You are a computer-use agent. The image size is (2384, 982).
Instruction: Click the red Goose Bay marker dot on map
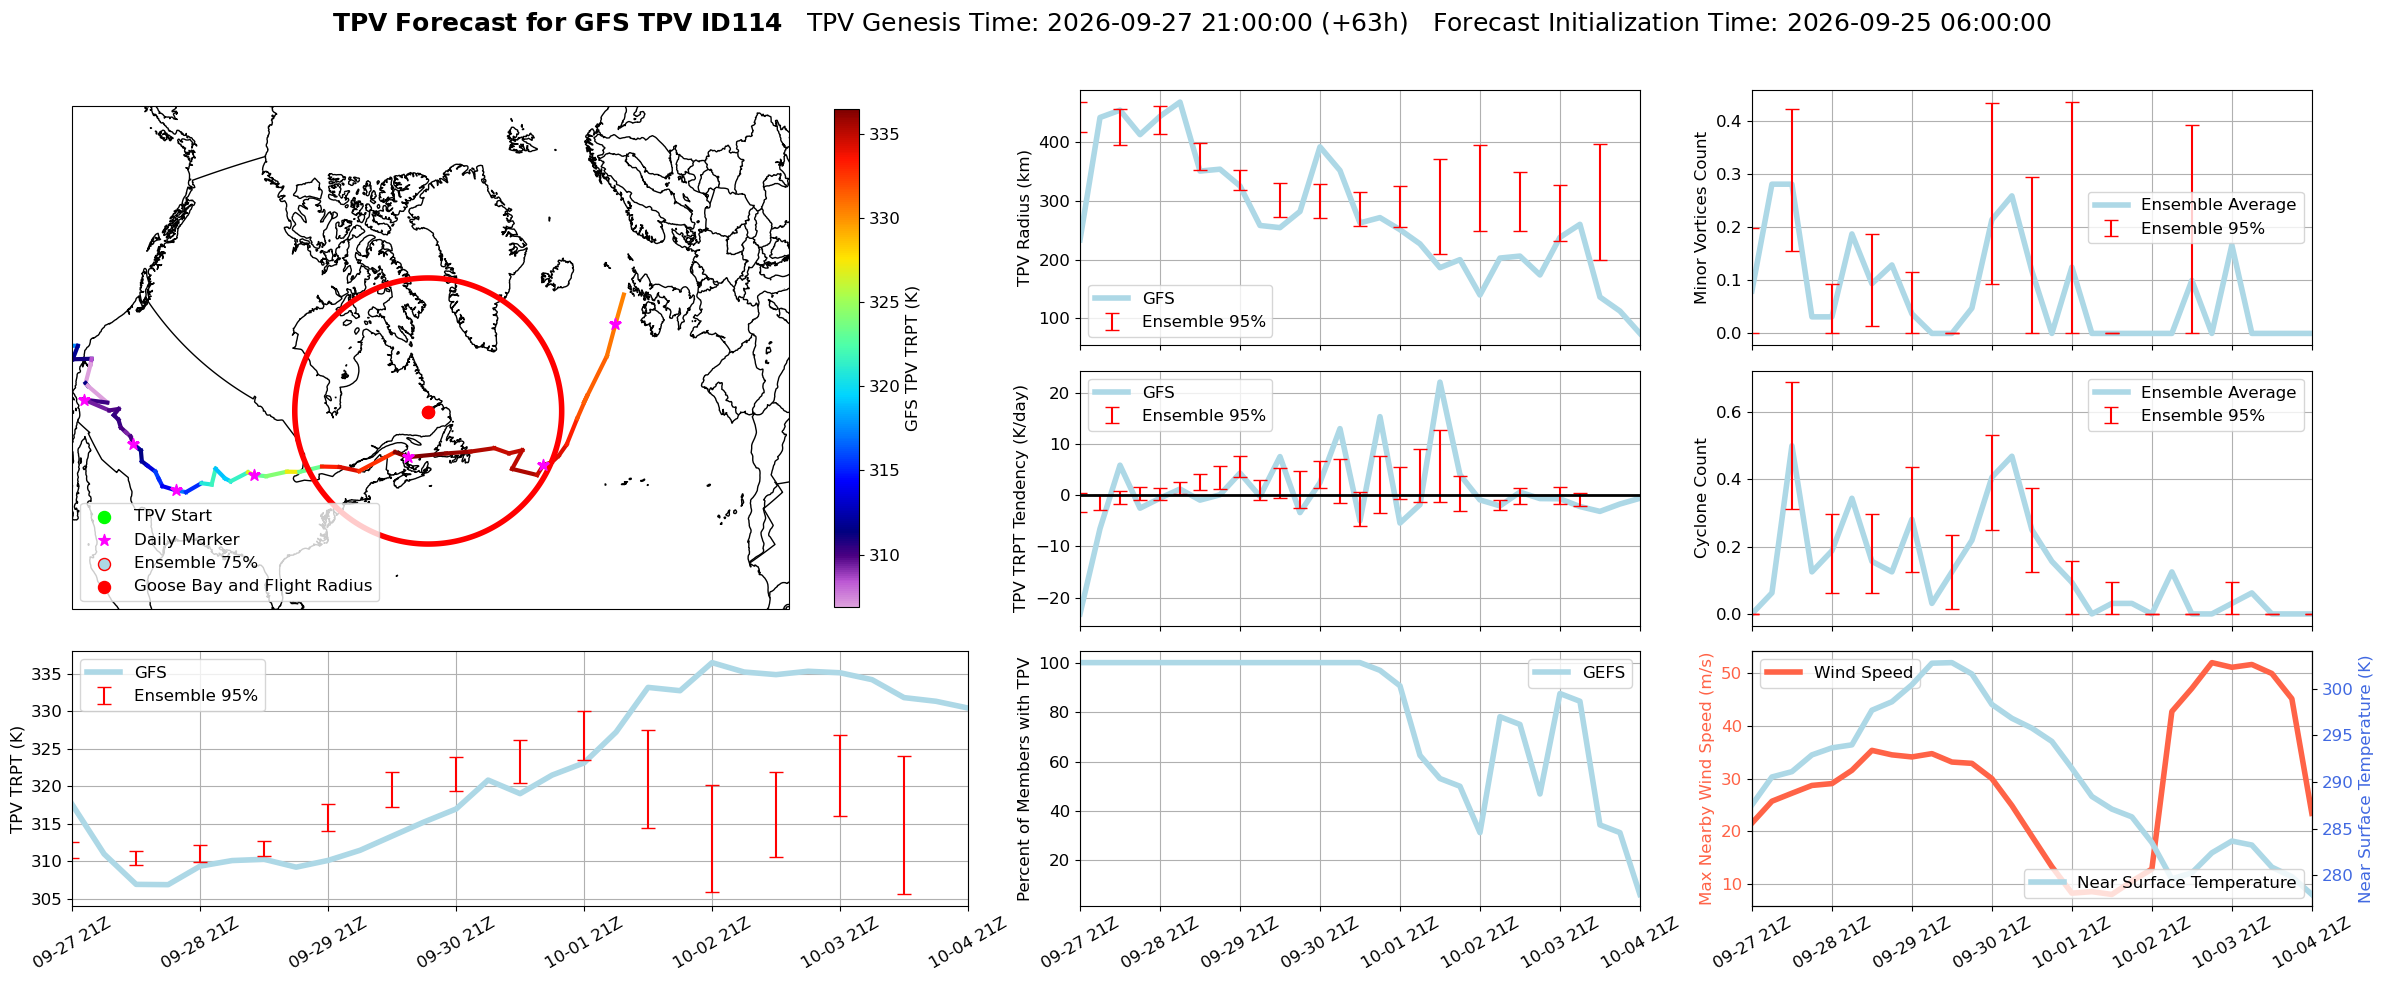click(428, 412)
